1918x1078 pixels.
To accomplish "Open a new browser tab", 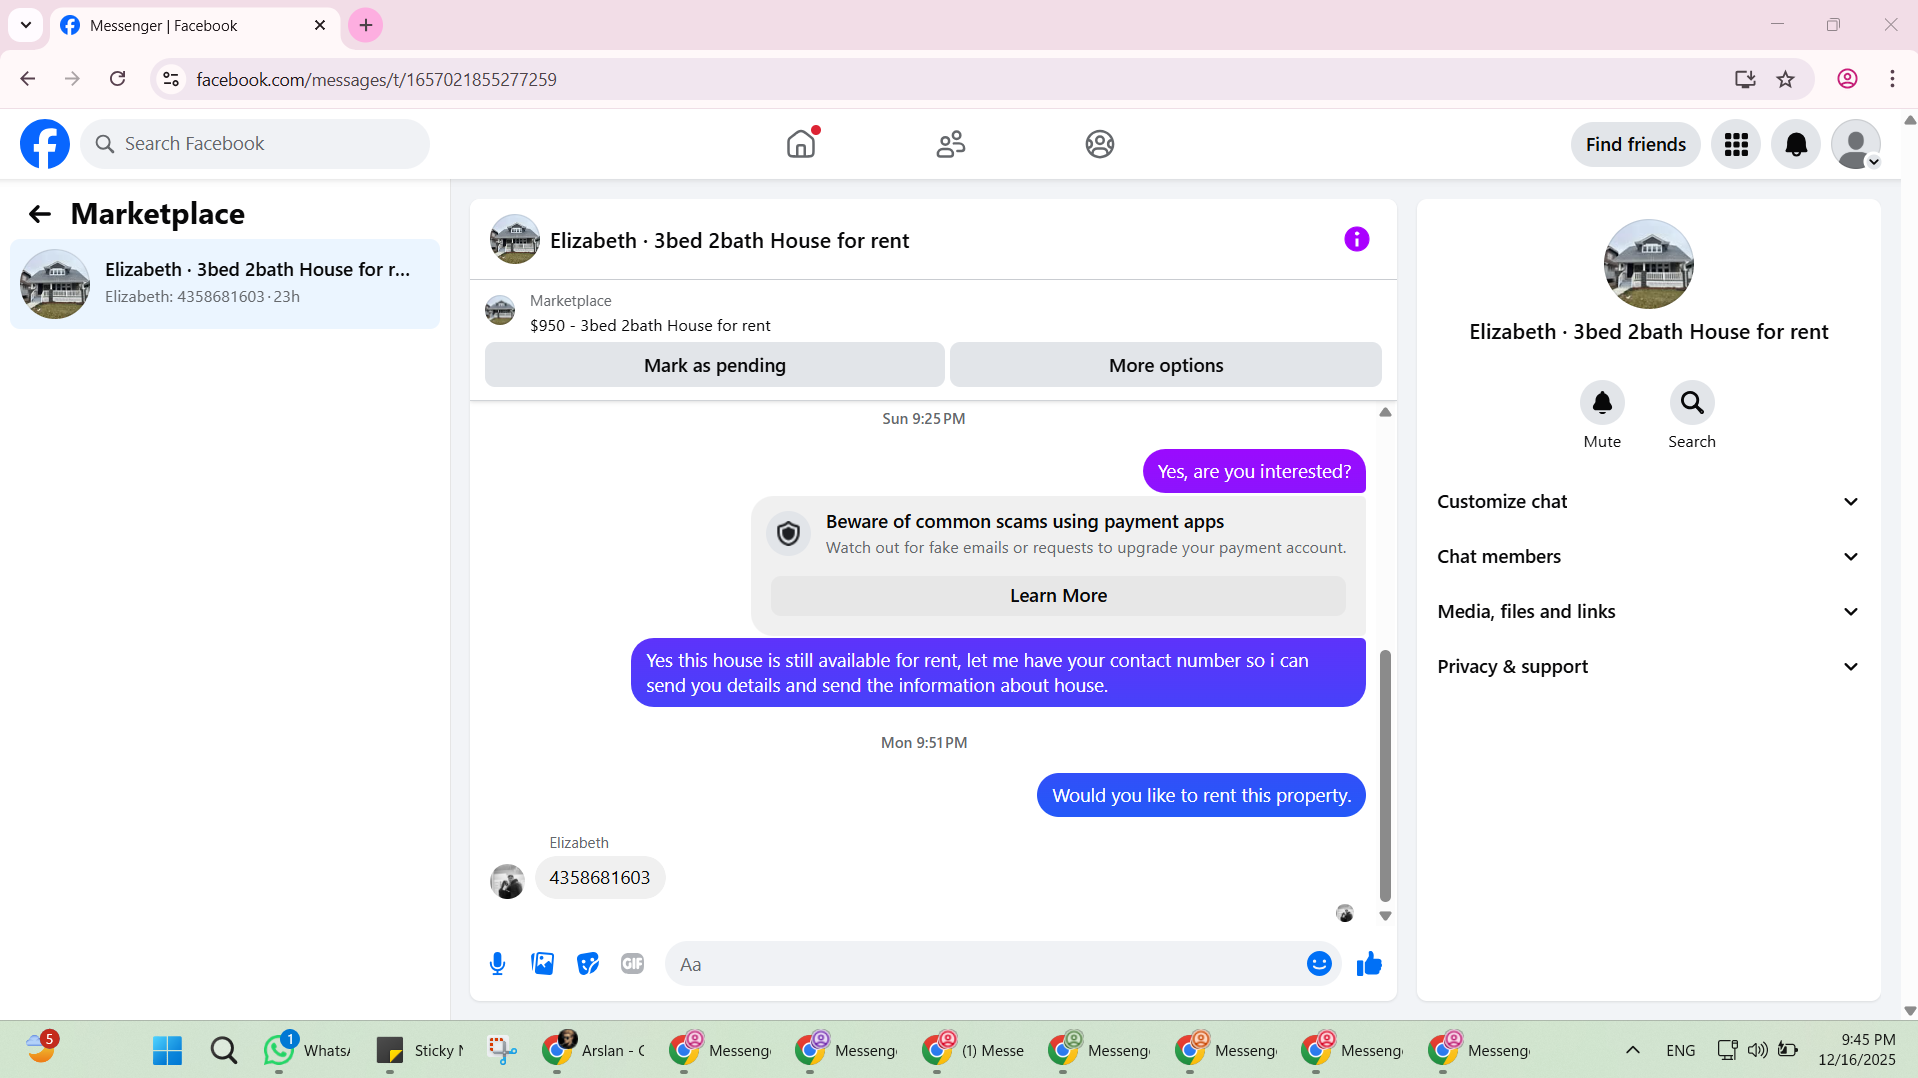I will point(366,26).
